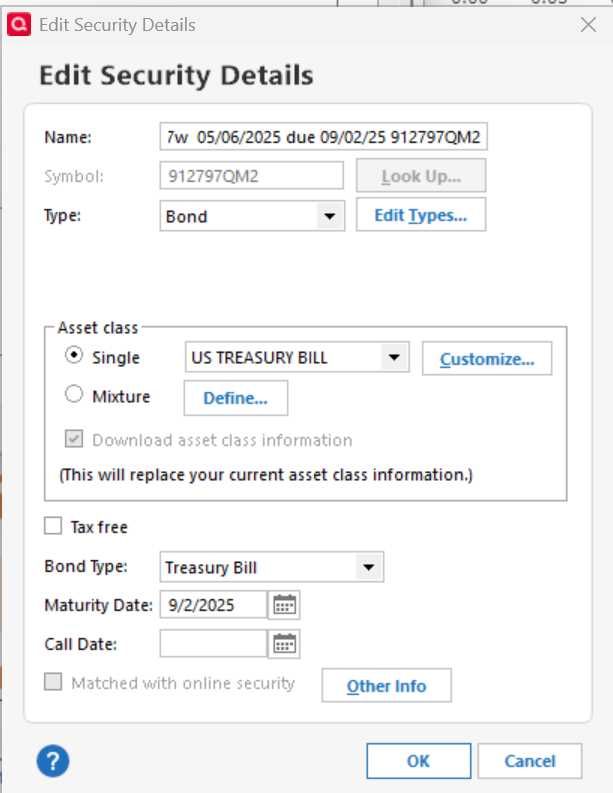The height and width of the screenshot is (793, 613).
Task: Open Other Info
Action: pos(386,686)
